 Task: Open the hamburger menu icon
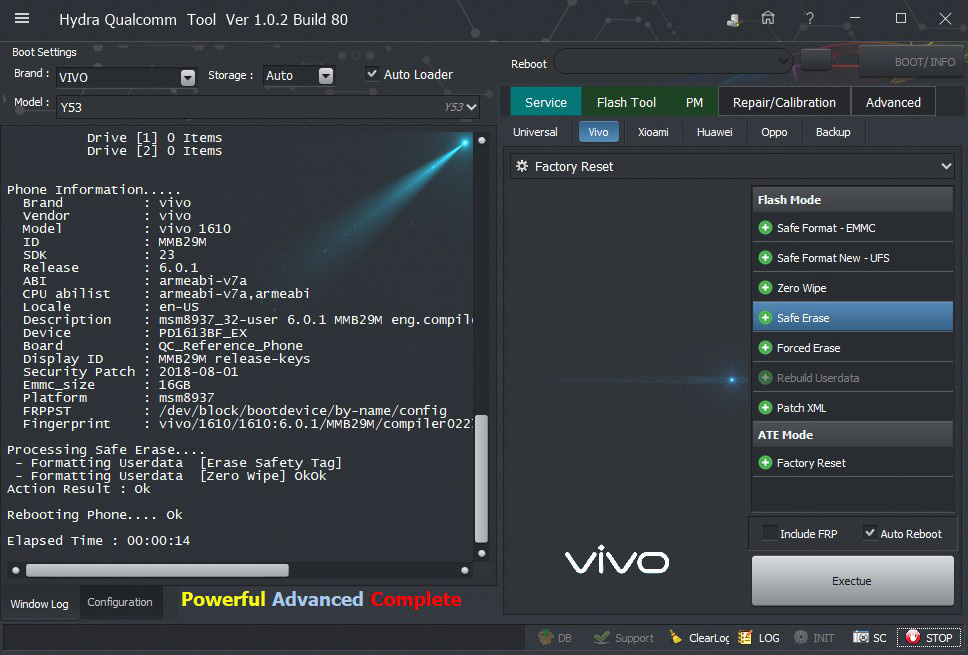22,19
